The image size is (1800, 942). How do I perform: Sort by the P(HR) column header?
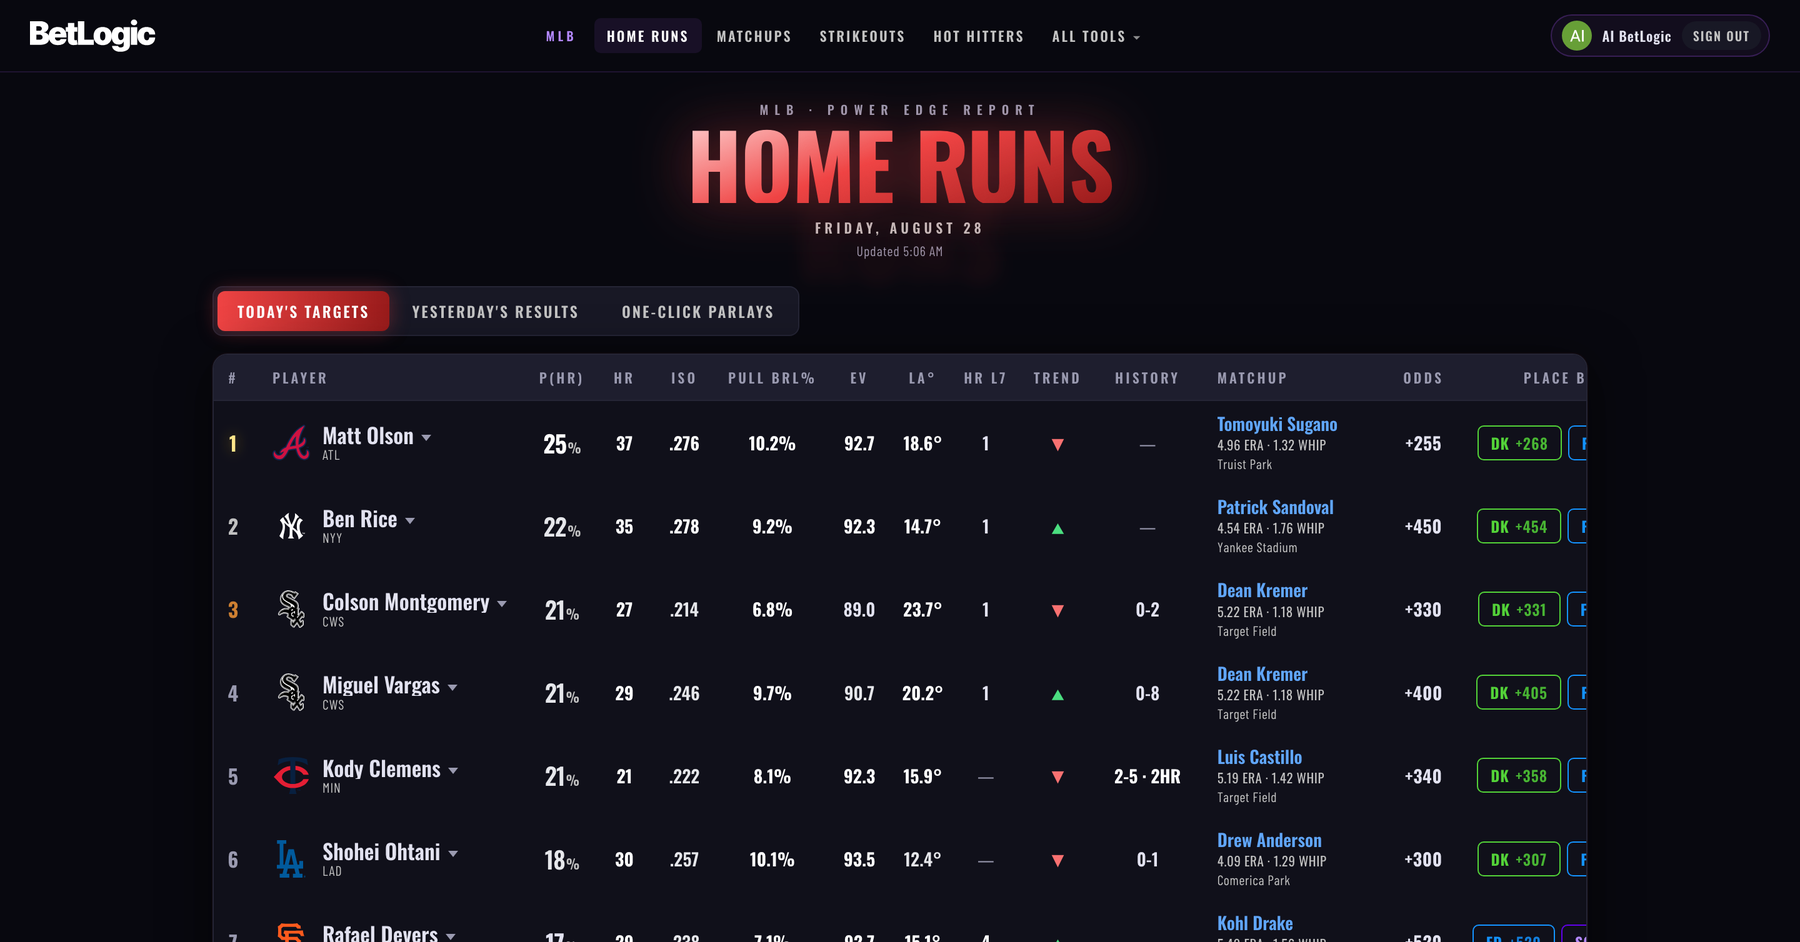coord(561,378)
